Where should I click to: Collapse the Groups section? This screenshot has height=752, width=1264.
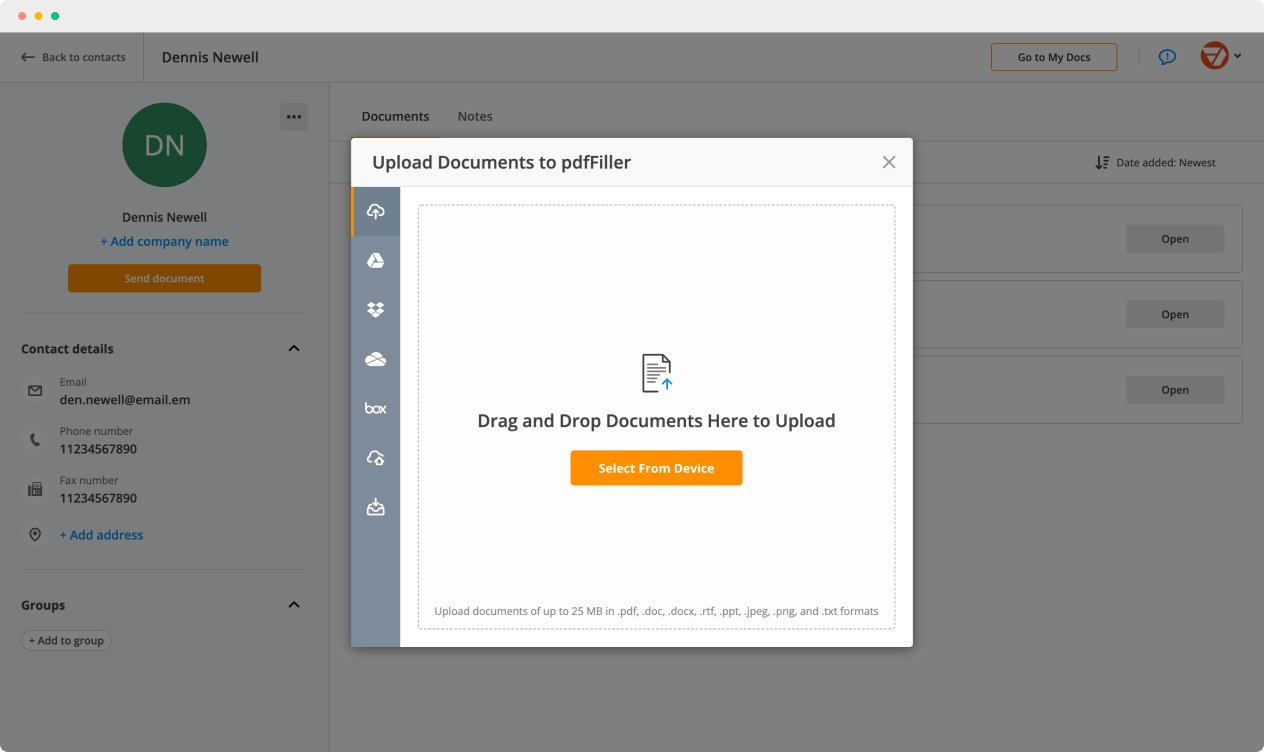pyautogui.click(x=294, y=605)
